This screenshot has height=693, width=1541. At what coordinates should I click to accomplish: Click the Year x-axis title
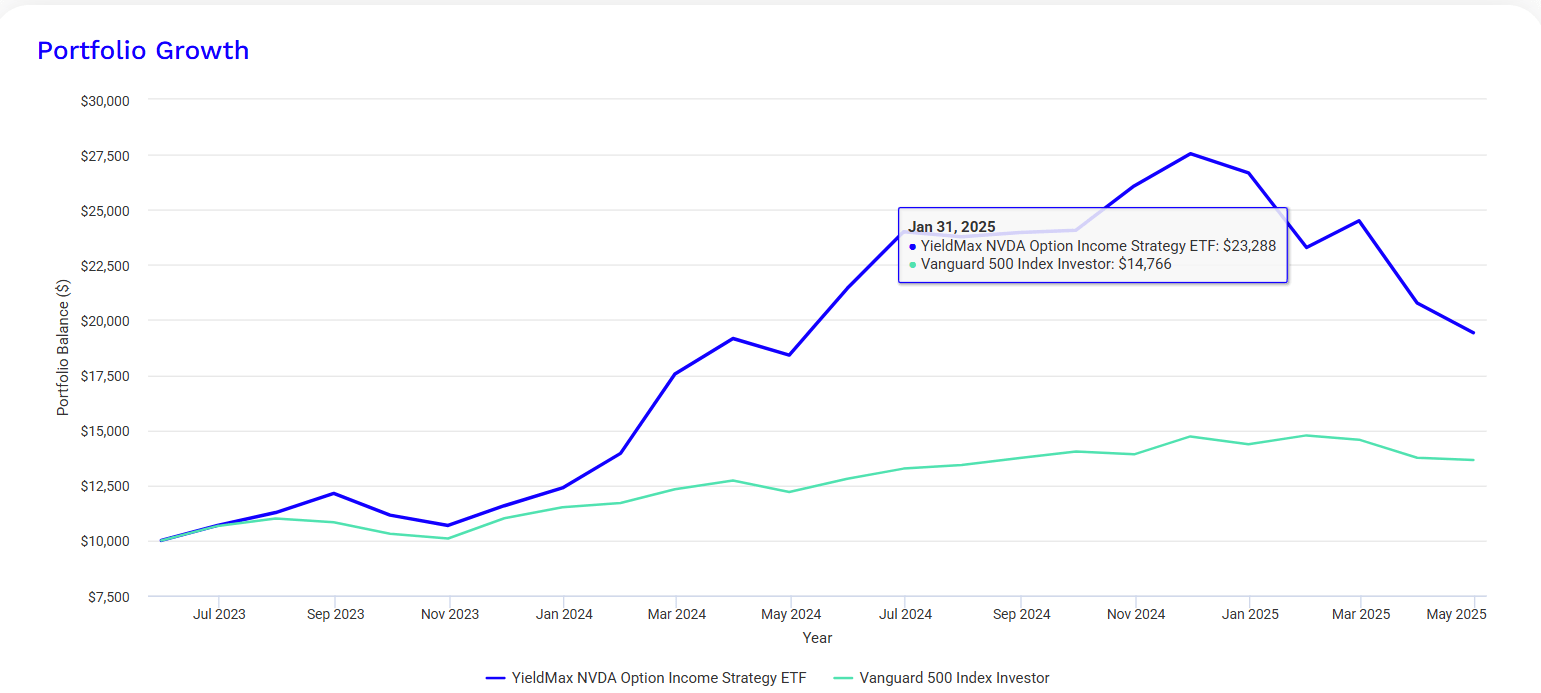pos(817,637)
